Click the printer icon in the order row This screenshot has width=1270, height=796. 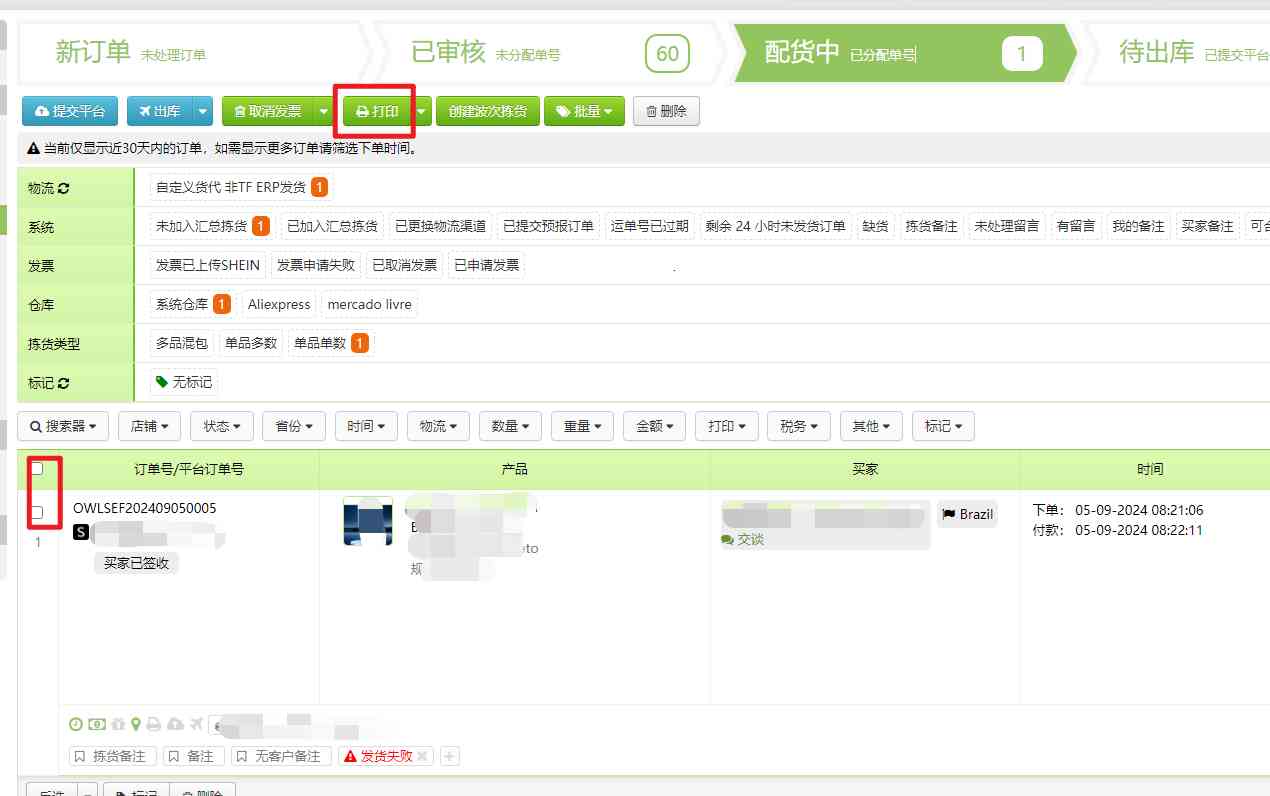click(152, 723)
